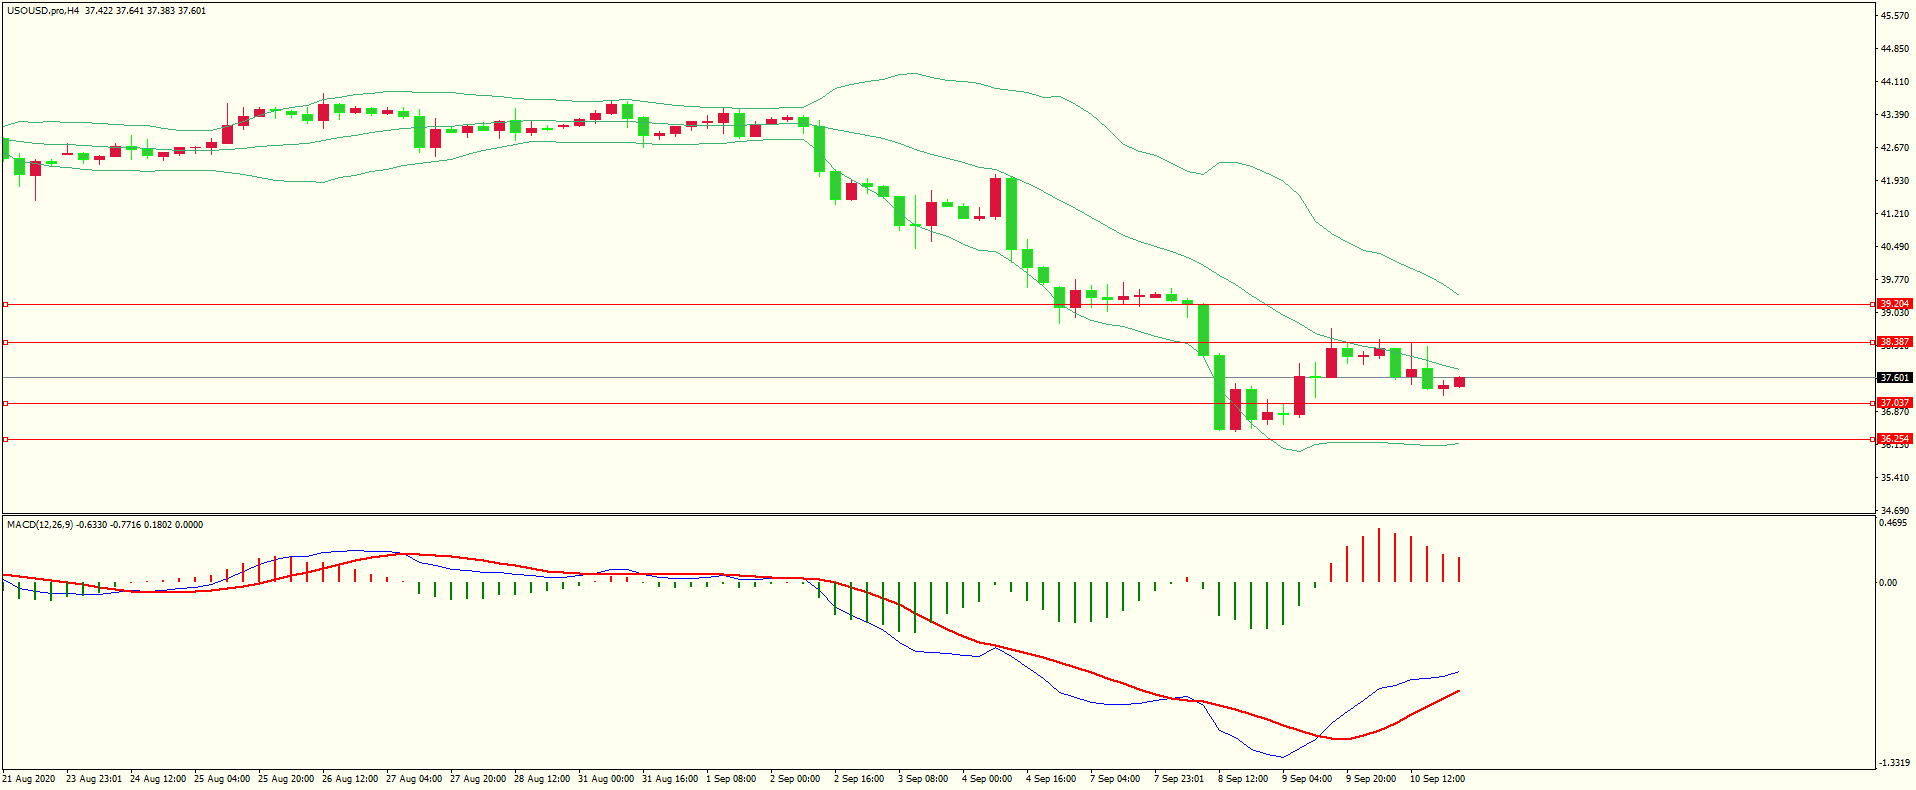This screenshot has width=1916, height=790.
Task: Click the 41.930 price axis value
Action: tap(1895, 181)
